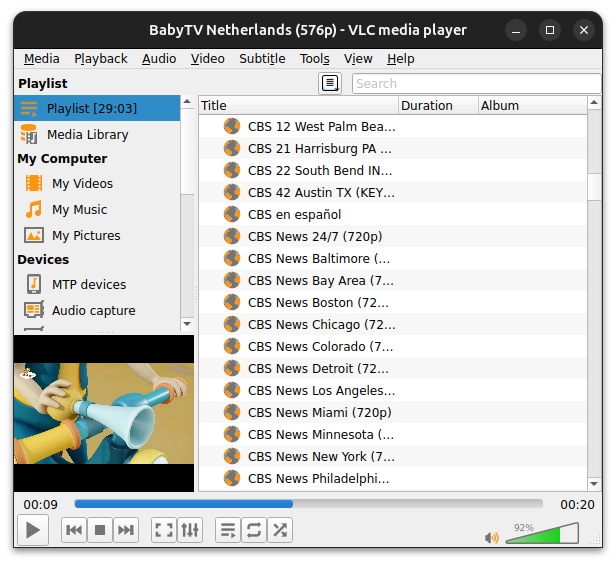Select CBS News Detroit item

[x=393, y=368]
